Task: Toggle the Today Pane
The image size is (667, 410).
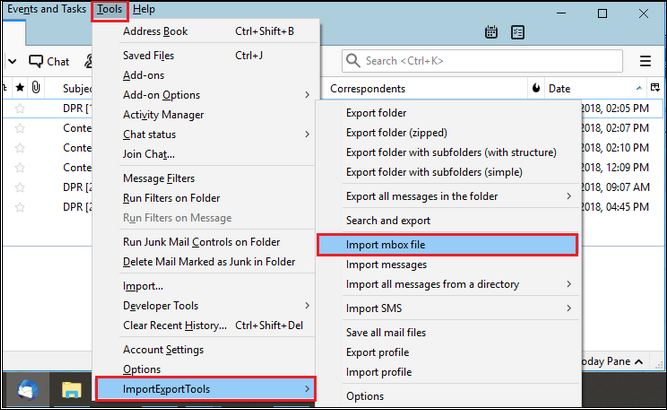Action: [x=613, y=362]
